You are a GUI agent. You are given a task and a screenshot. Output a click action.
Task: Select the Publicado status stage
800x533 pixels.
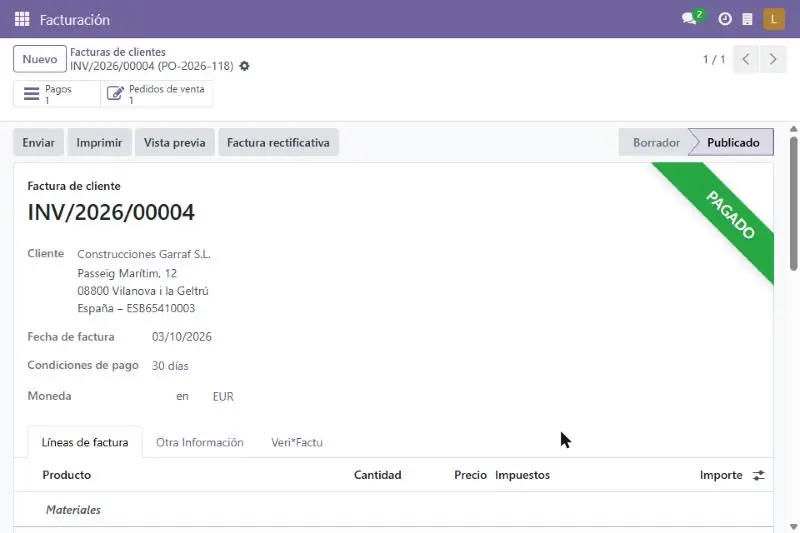[x=733, y=142]
